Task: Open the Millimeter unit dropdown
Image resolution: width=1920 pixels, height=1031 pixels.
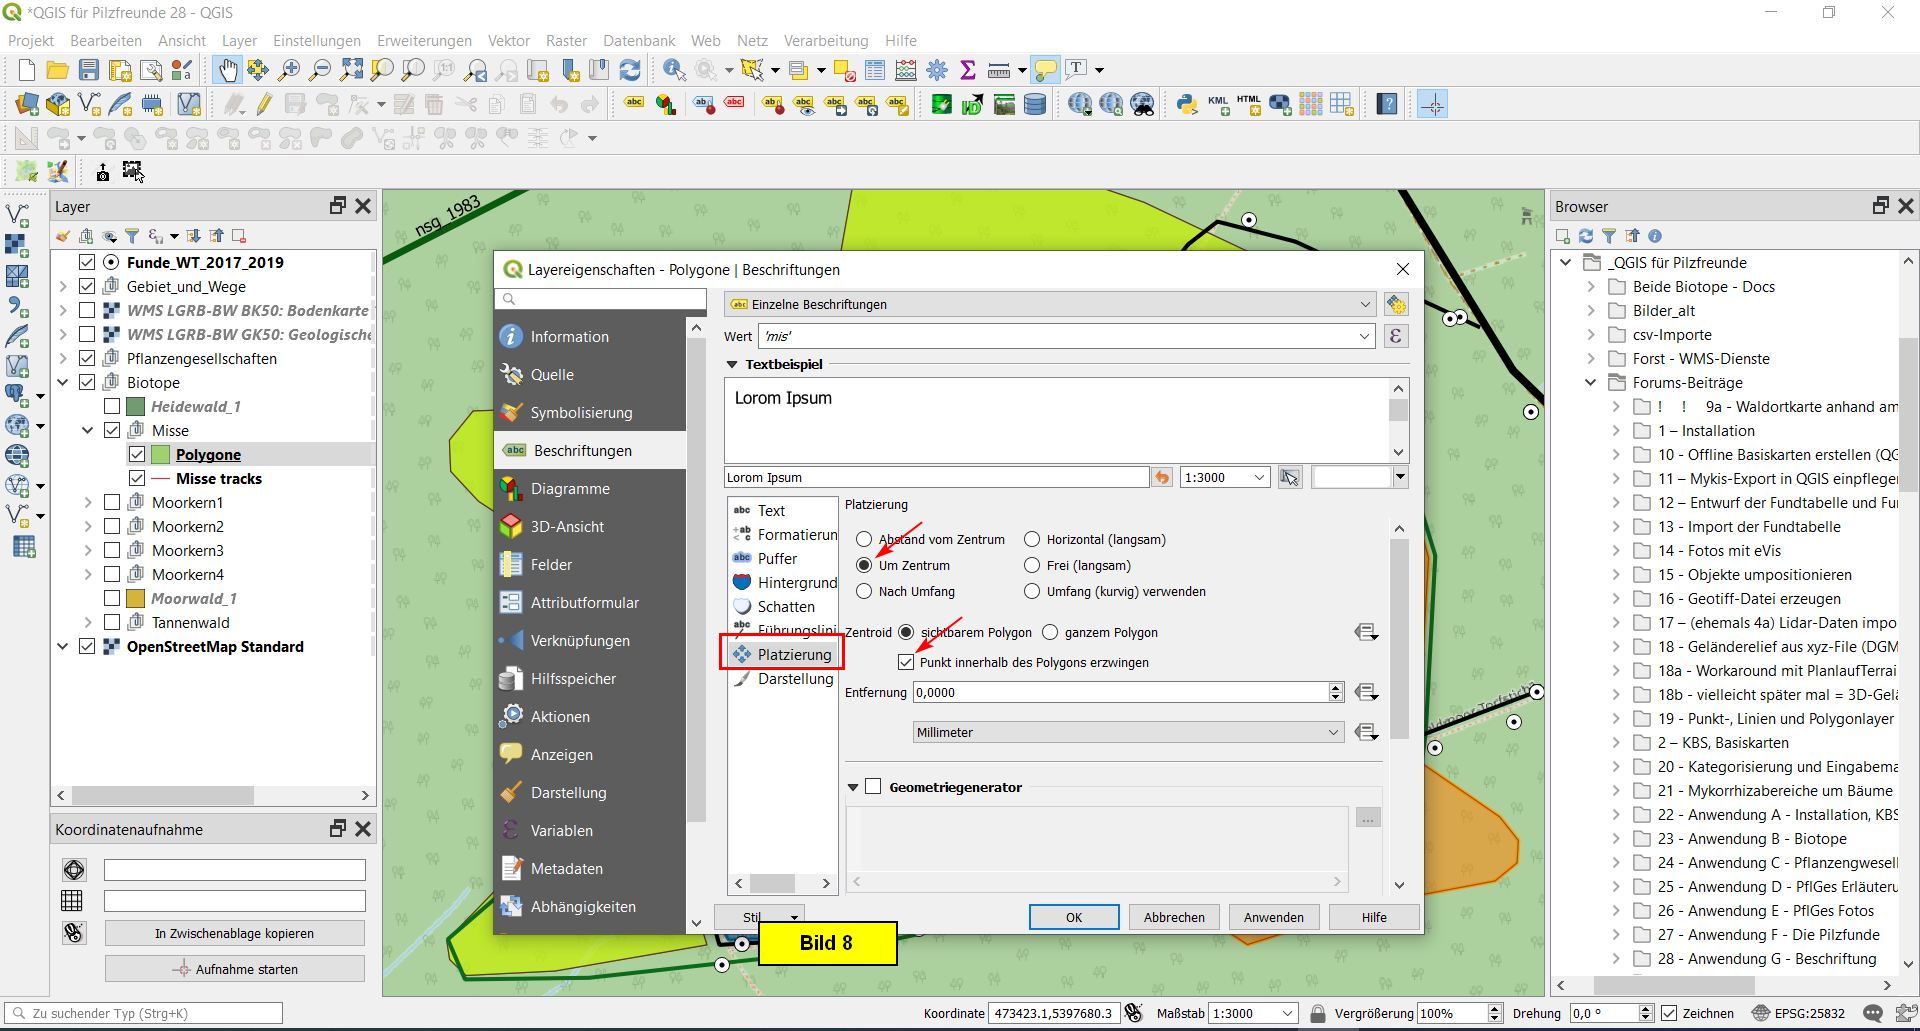Action: pyautogui.click(x=1127, y=733)
